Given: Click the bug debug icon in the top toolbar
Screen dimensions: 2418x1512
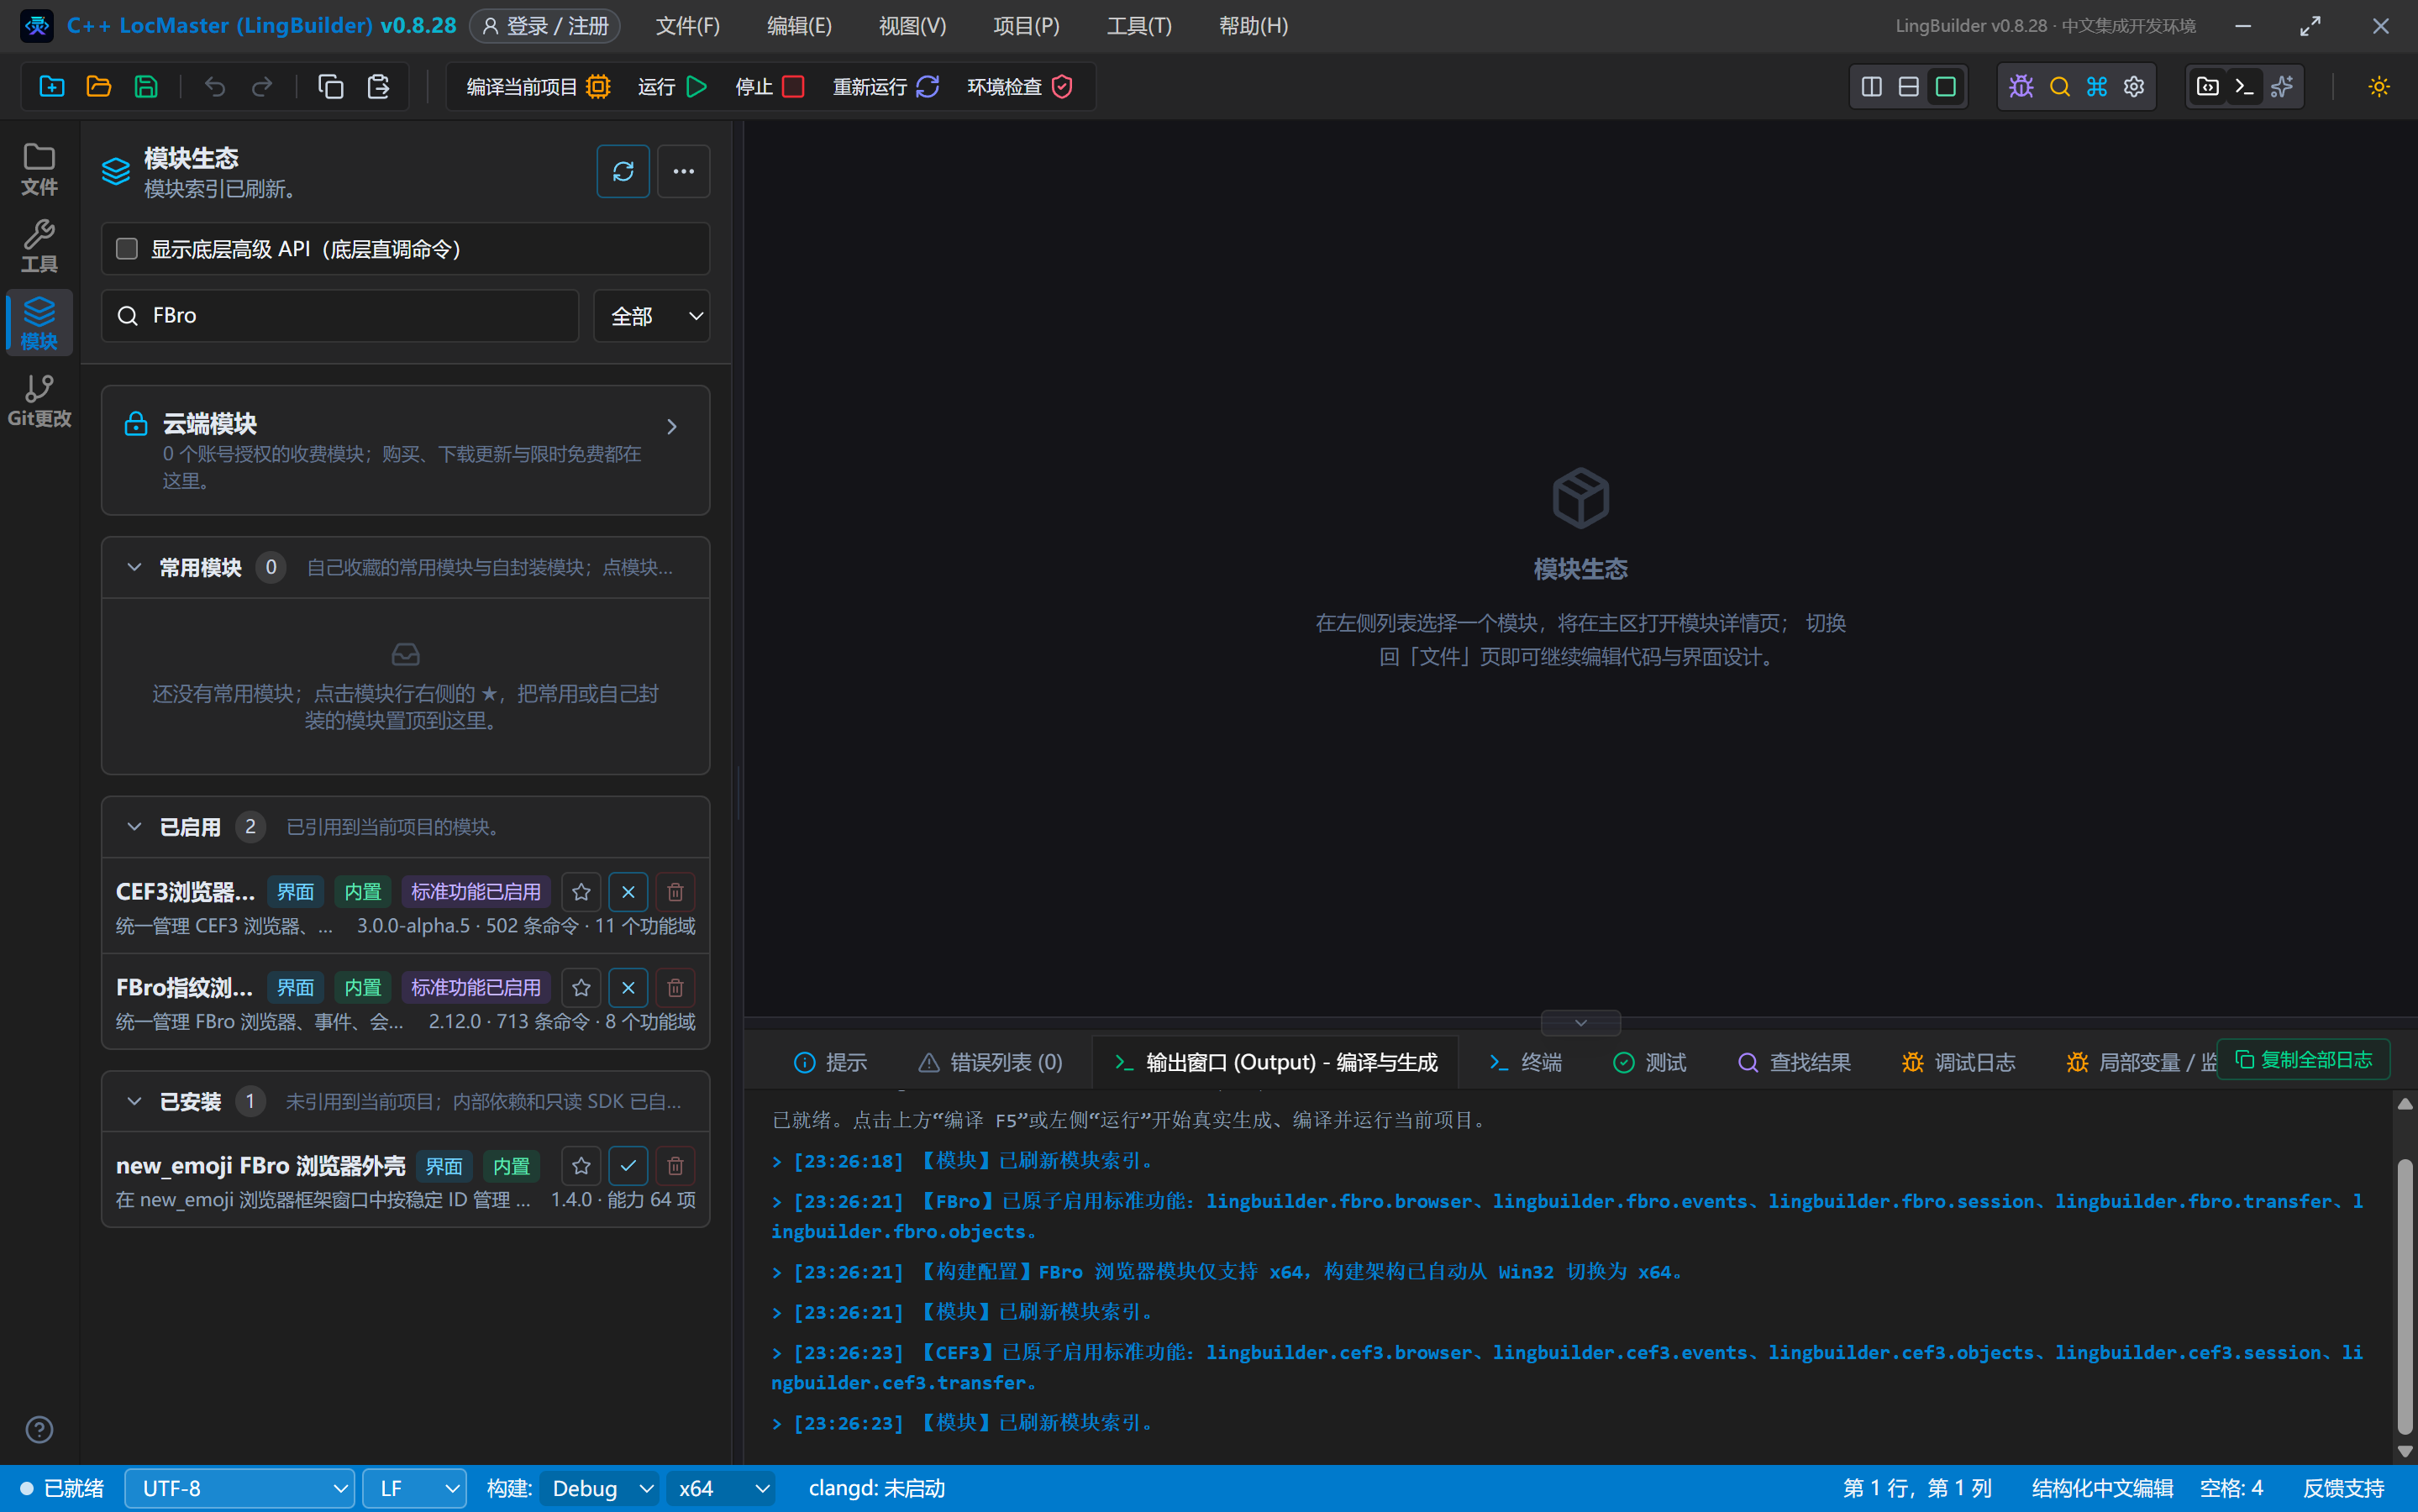Looking at the screenshot, I should (2021, 87).
